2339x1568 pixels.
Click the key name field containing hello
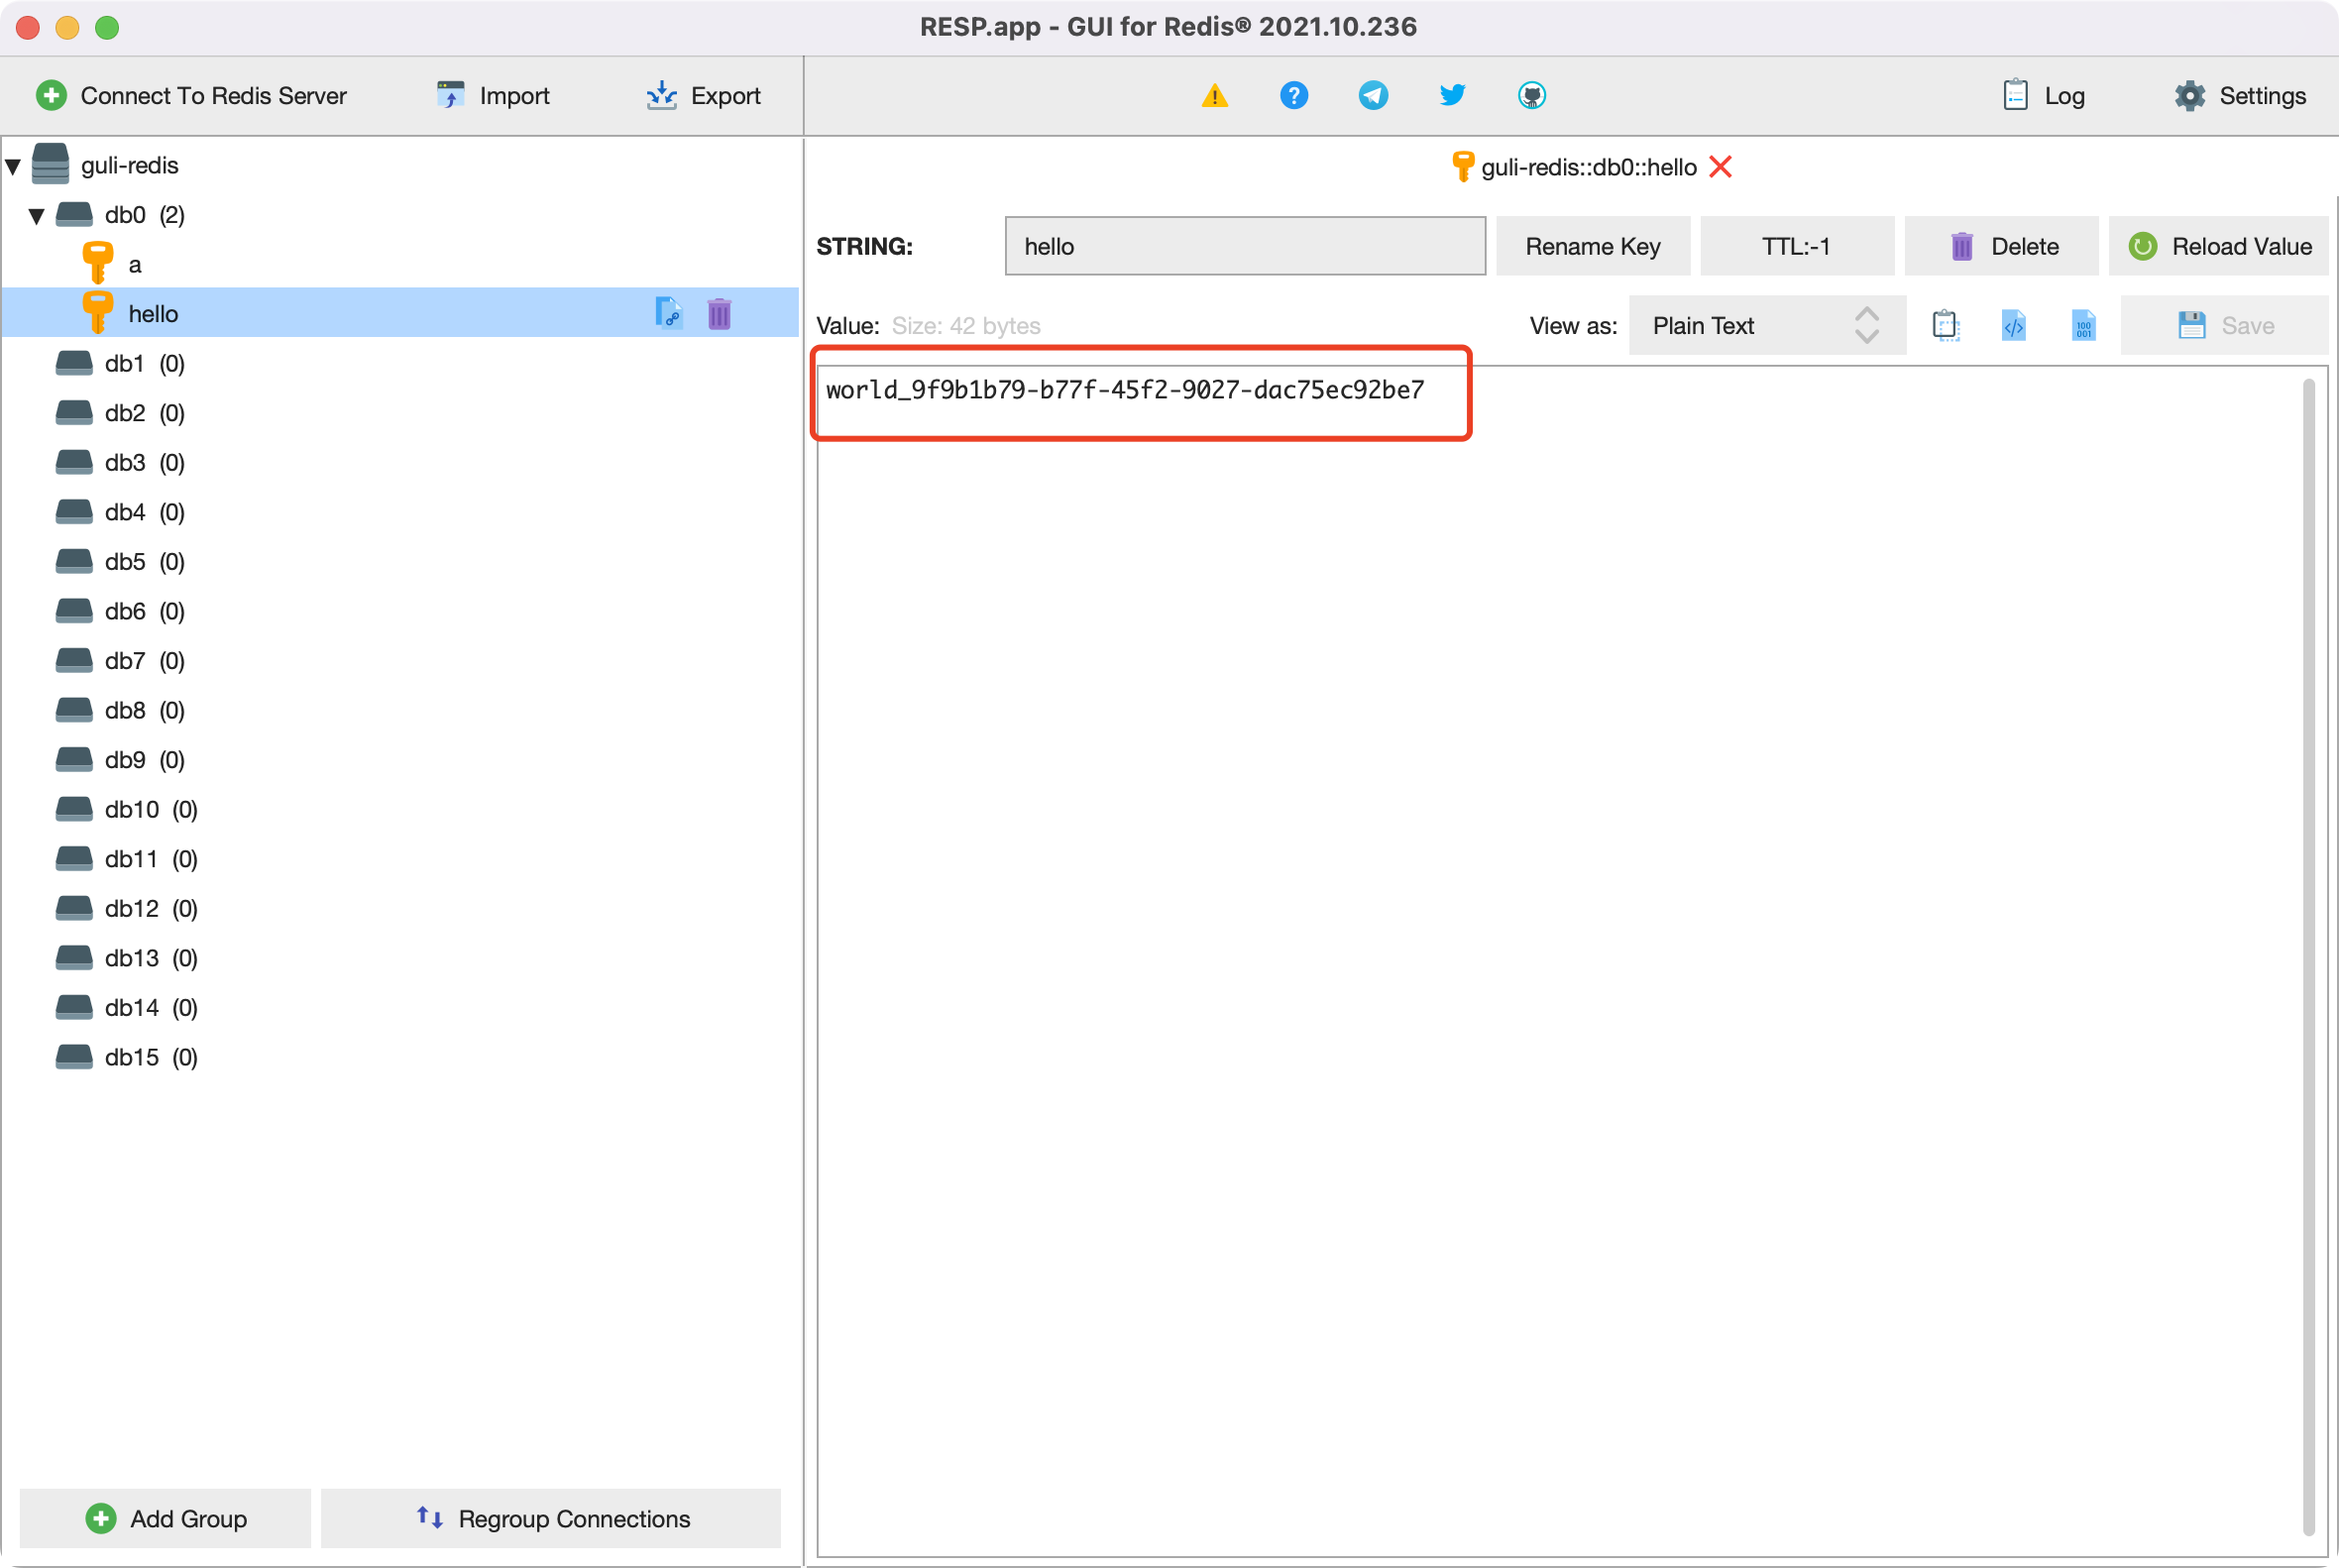tap(1244, 247)
